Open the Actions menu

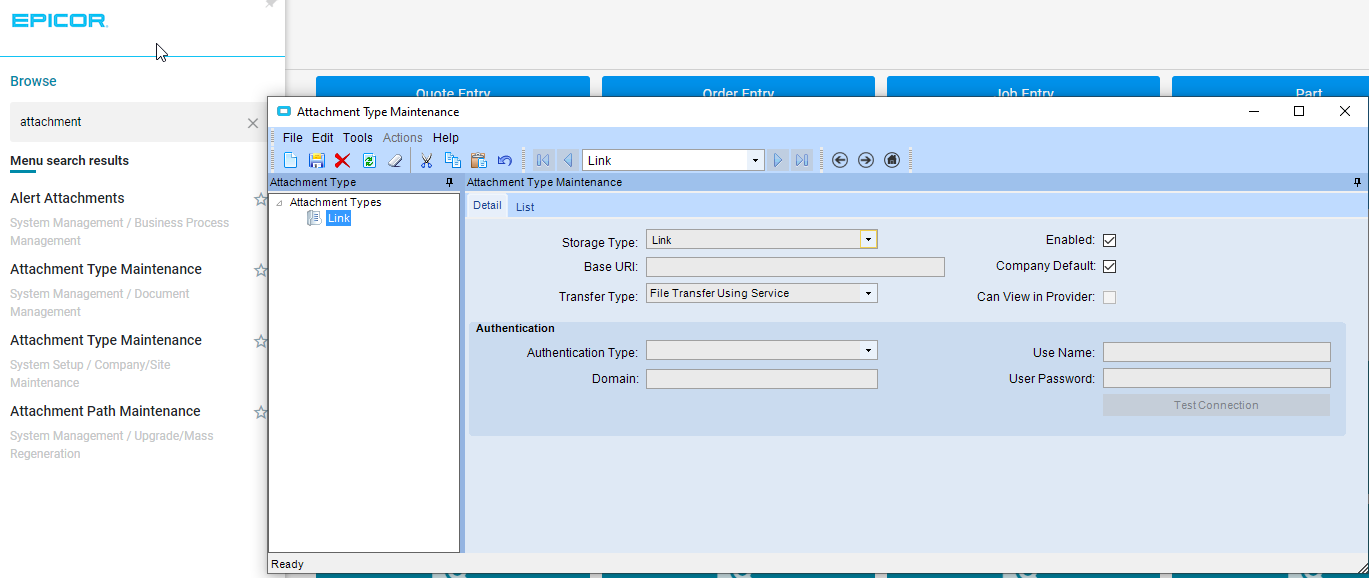pyautogui.click(x=403, y=138)
